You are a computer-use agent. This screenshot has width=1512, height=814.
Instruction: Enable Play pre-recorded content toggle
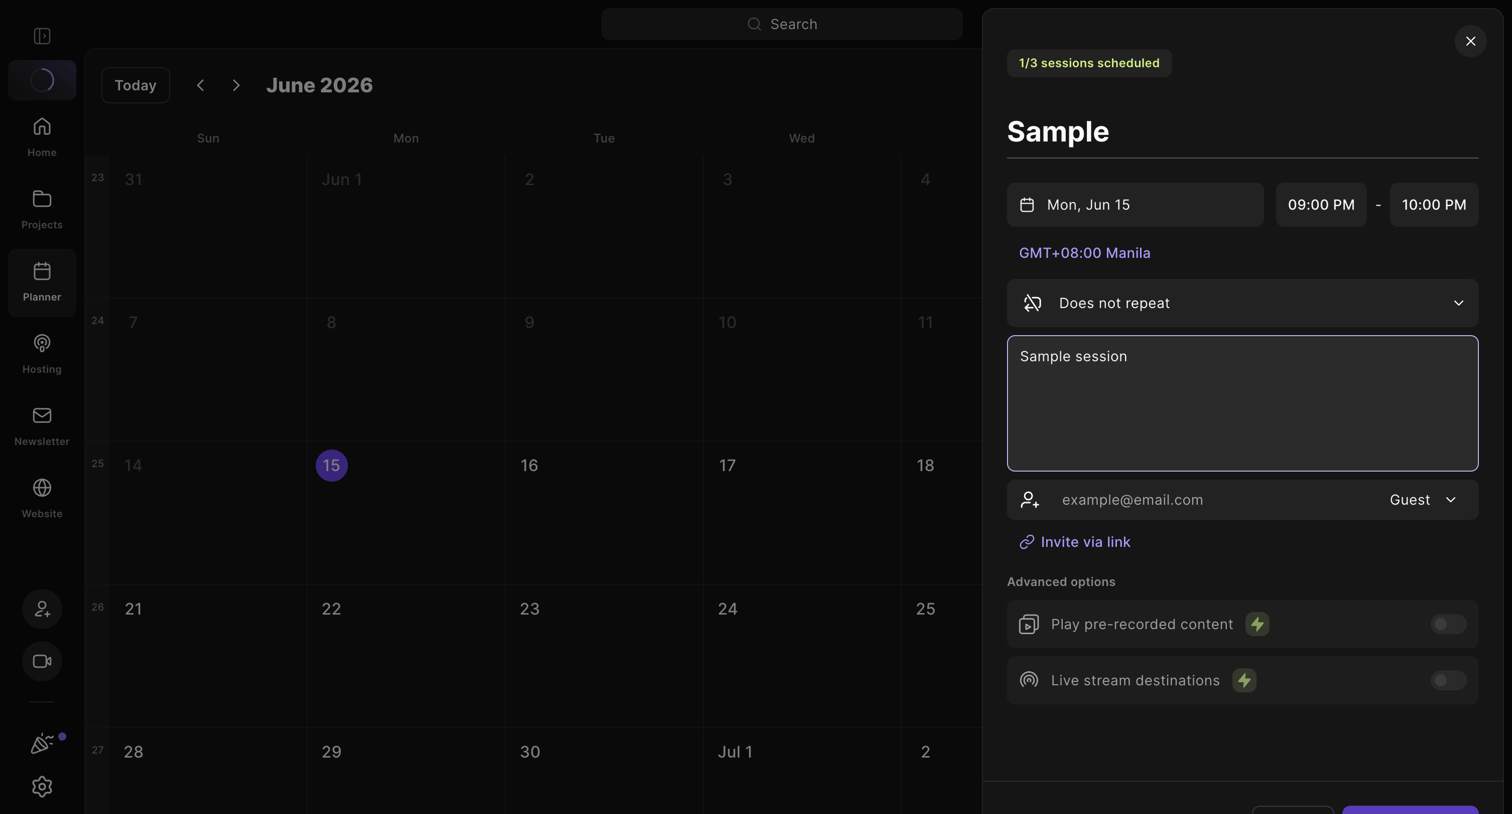pos(1448,624)
